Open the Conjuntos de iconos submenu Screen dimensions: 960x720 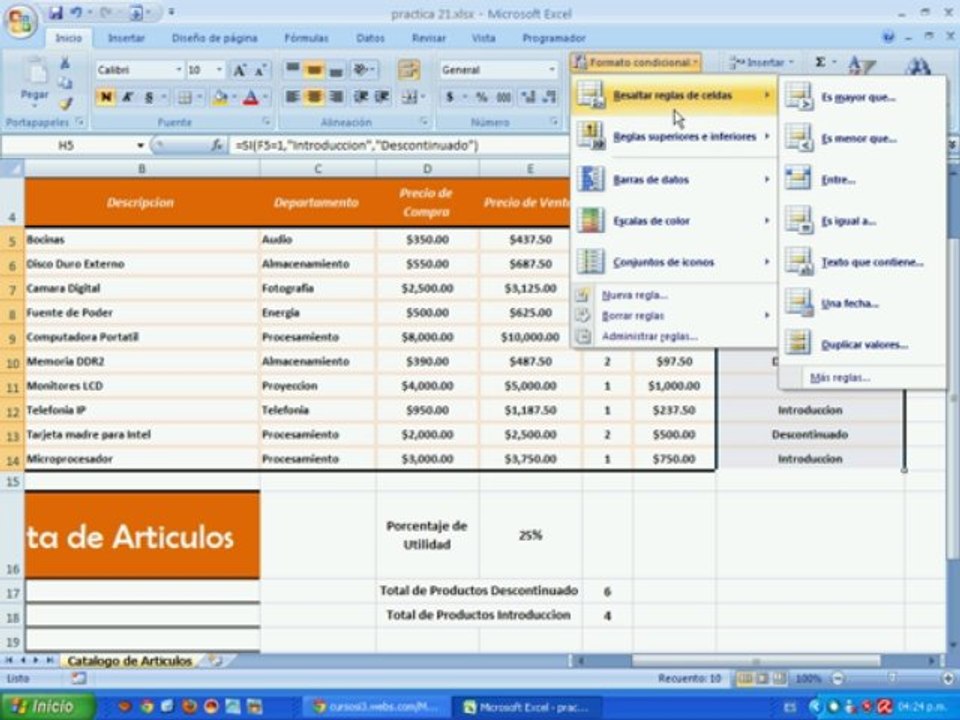click(674, 262)
